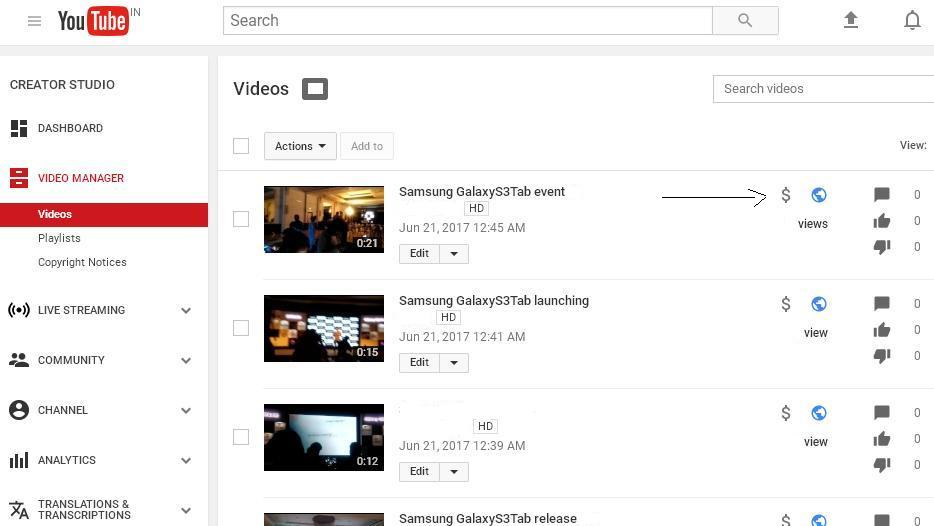Viewport: 934px width, 526px height.
Task: Open the hamburger guide menu
Action: [x=35, y=21]
